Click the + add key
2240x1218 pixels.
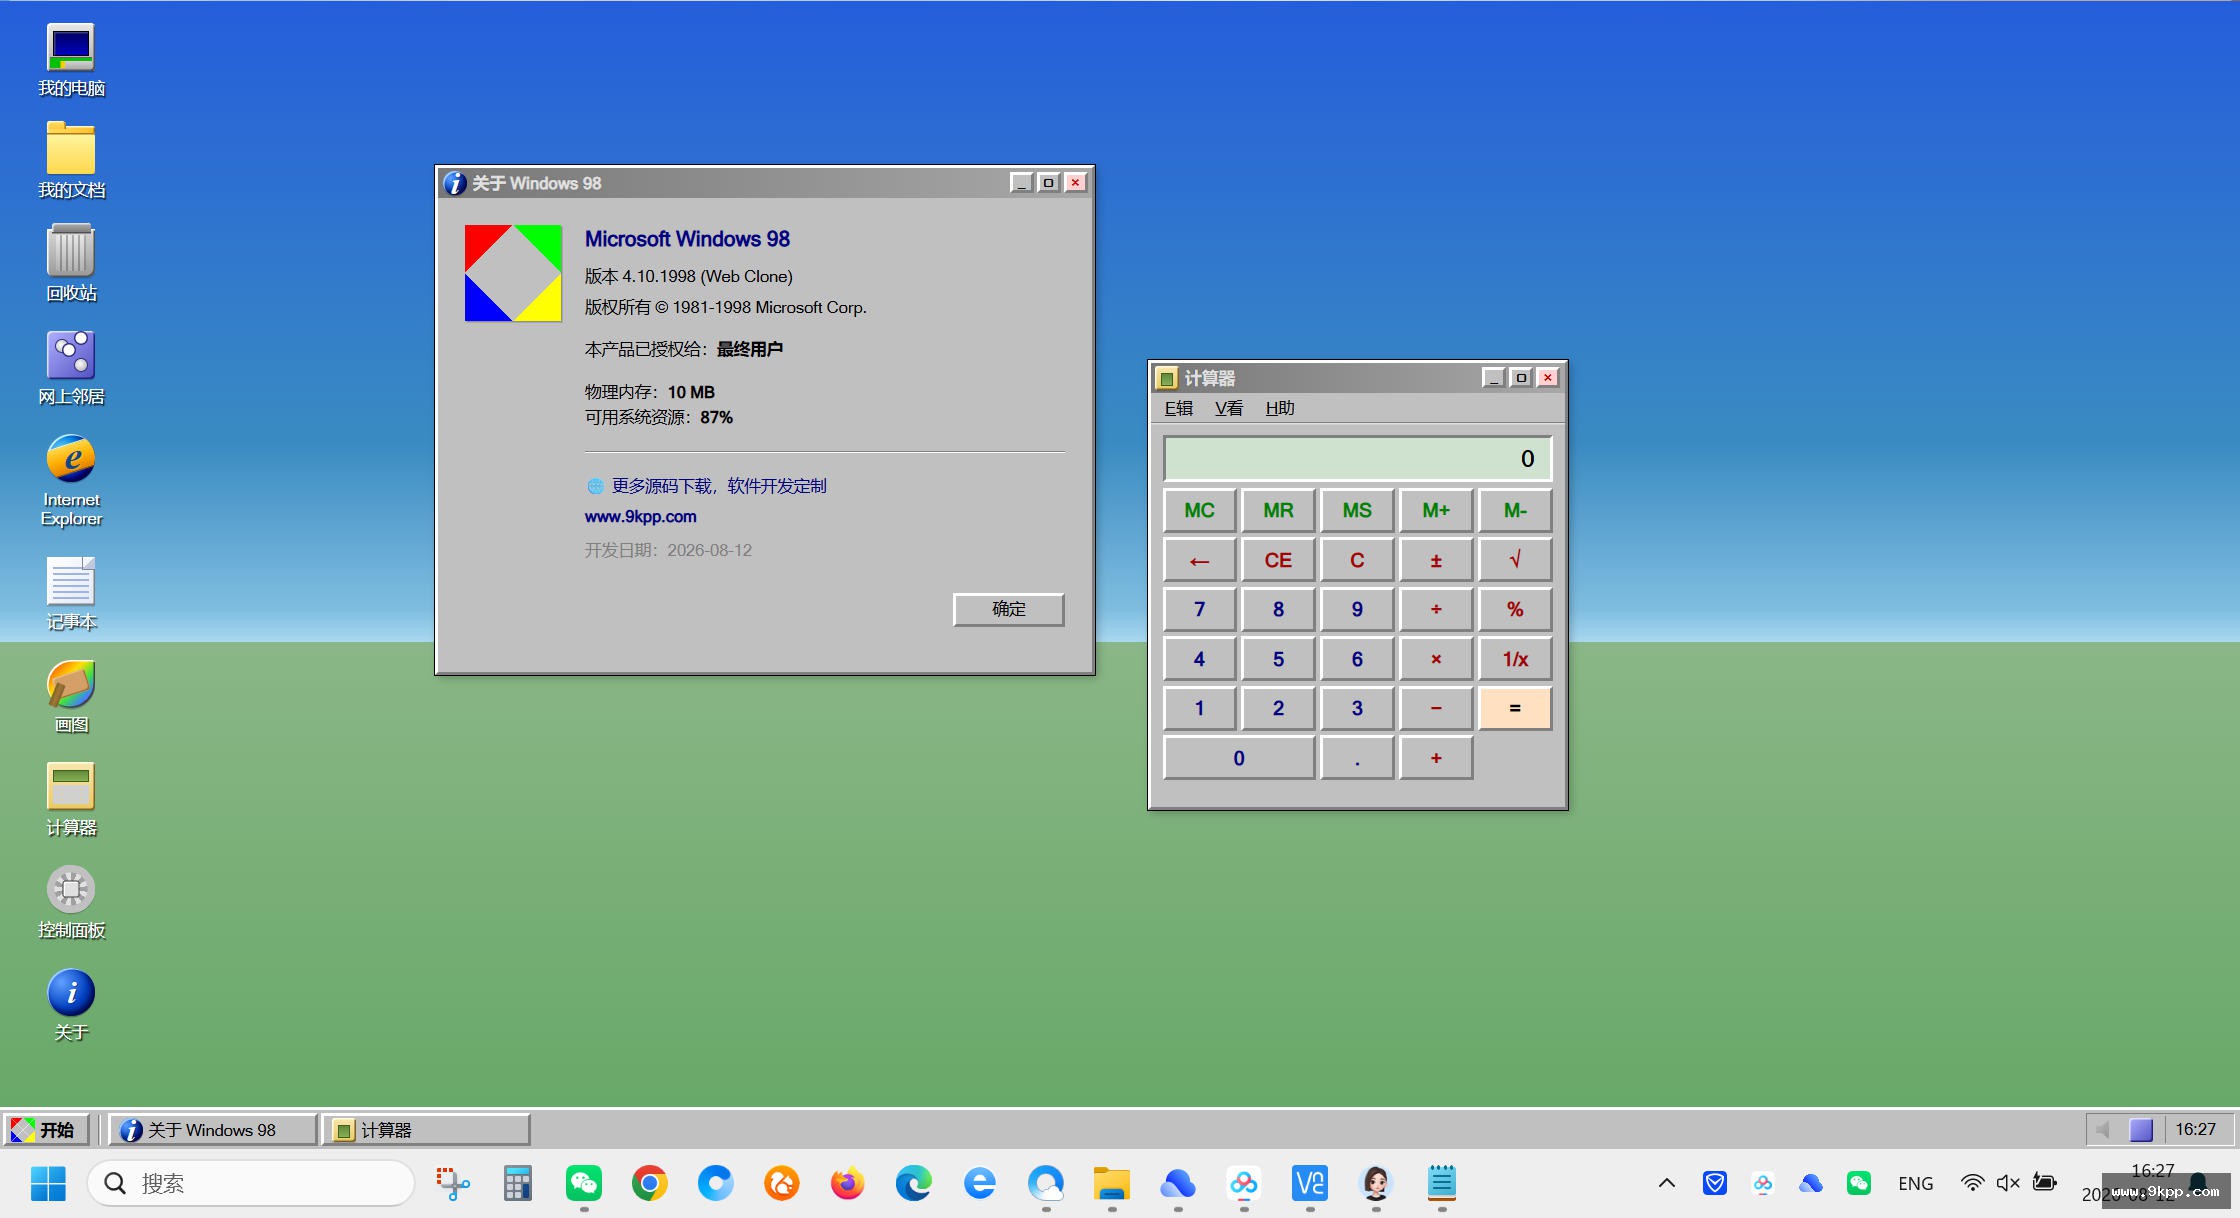click(x=1436, y=758)
